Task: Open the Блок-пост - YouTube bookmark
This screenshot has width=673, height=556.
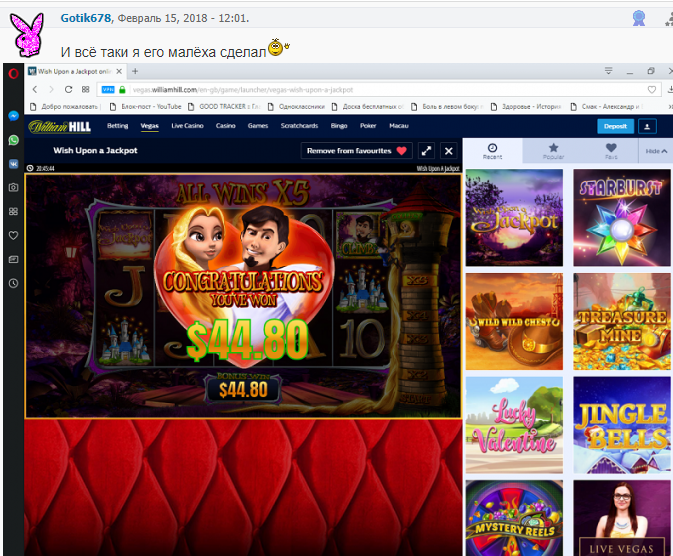Action: pos(146,106)
